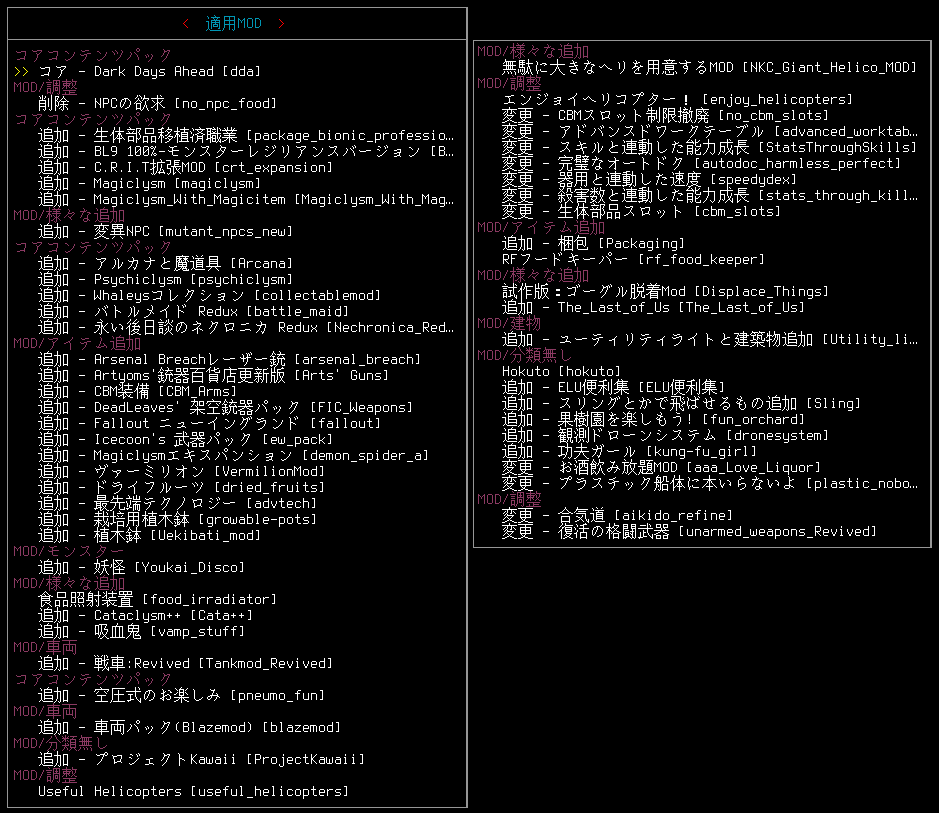Select エンジョイヘリコプター [enjoy_helicopters] mod
Image resolution: width=939 pixels, height=813 pixels.
(x=677, y=99)
